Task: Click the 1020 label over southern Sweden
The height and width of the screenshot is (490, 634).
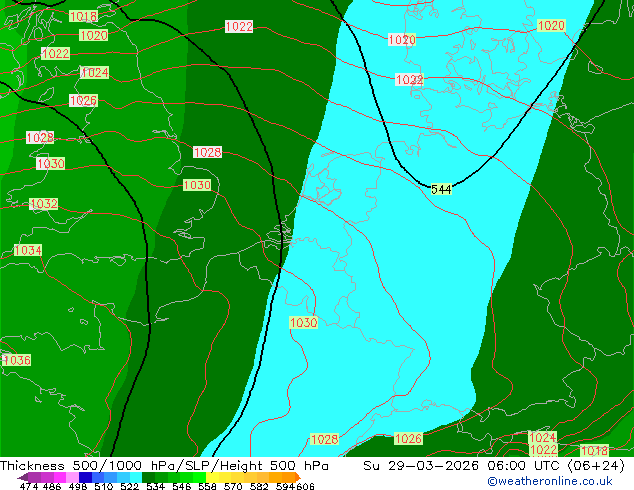Action: click(551, 25)
